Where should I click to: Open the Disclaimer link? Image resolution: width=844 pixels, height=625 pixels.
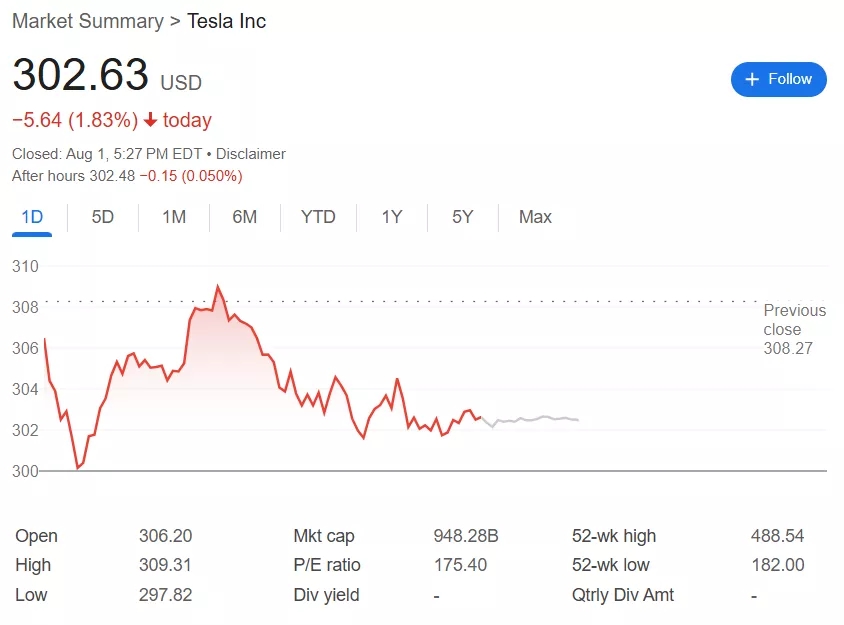pos(251,154)
